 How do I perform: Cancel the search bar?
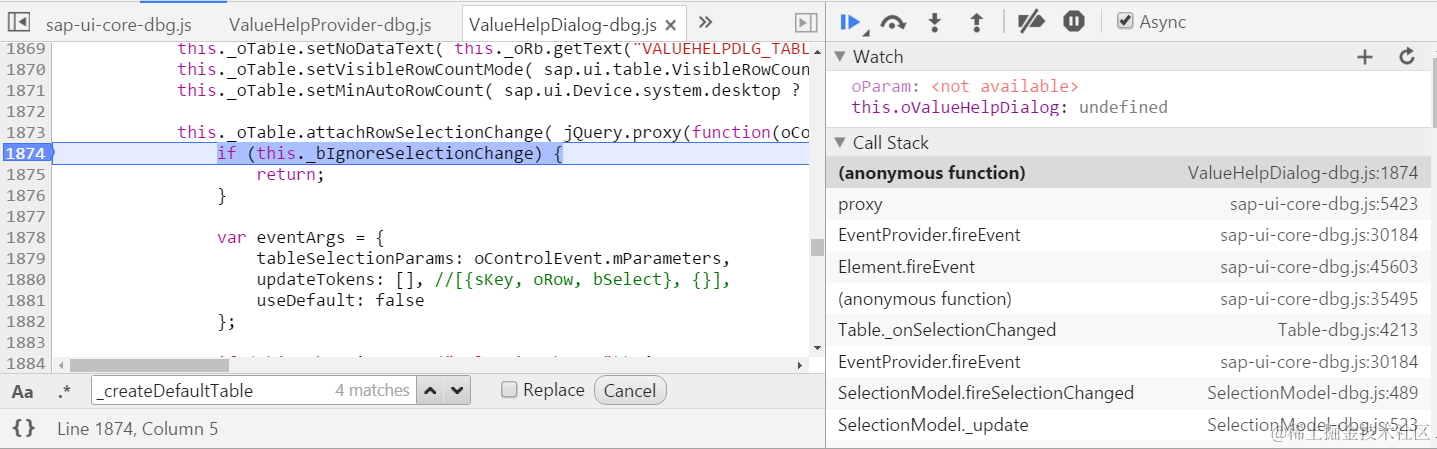pos(630,391)
